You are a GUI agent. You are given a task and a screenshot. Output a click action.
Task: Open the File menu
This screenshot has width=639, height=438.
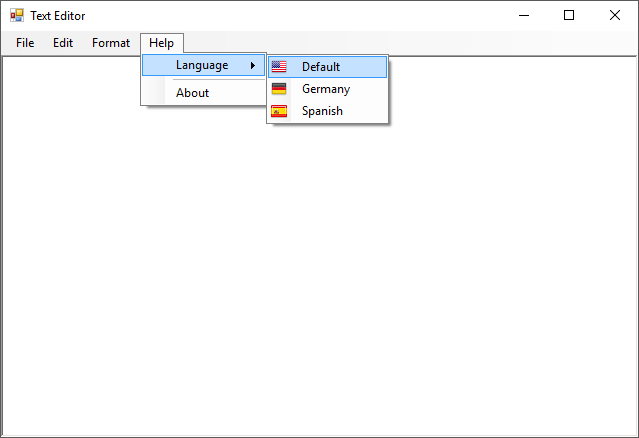click(25, 43)
